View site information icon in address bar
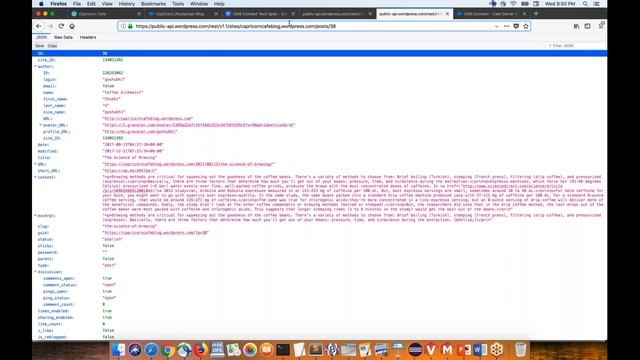Screen dimensions: 640x360 click(123, 26)
